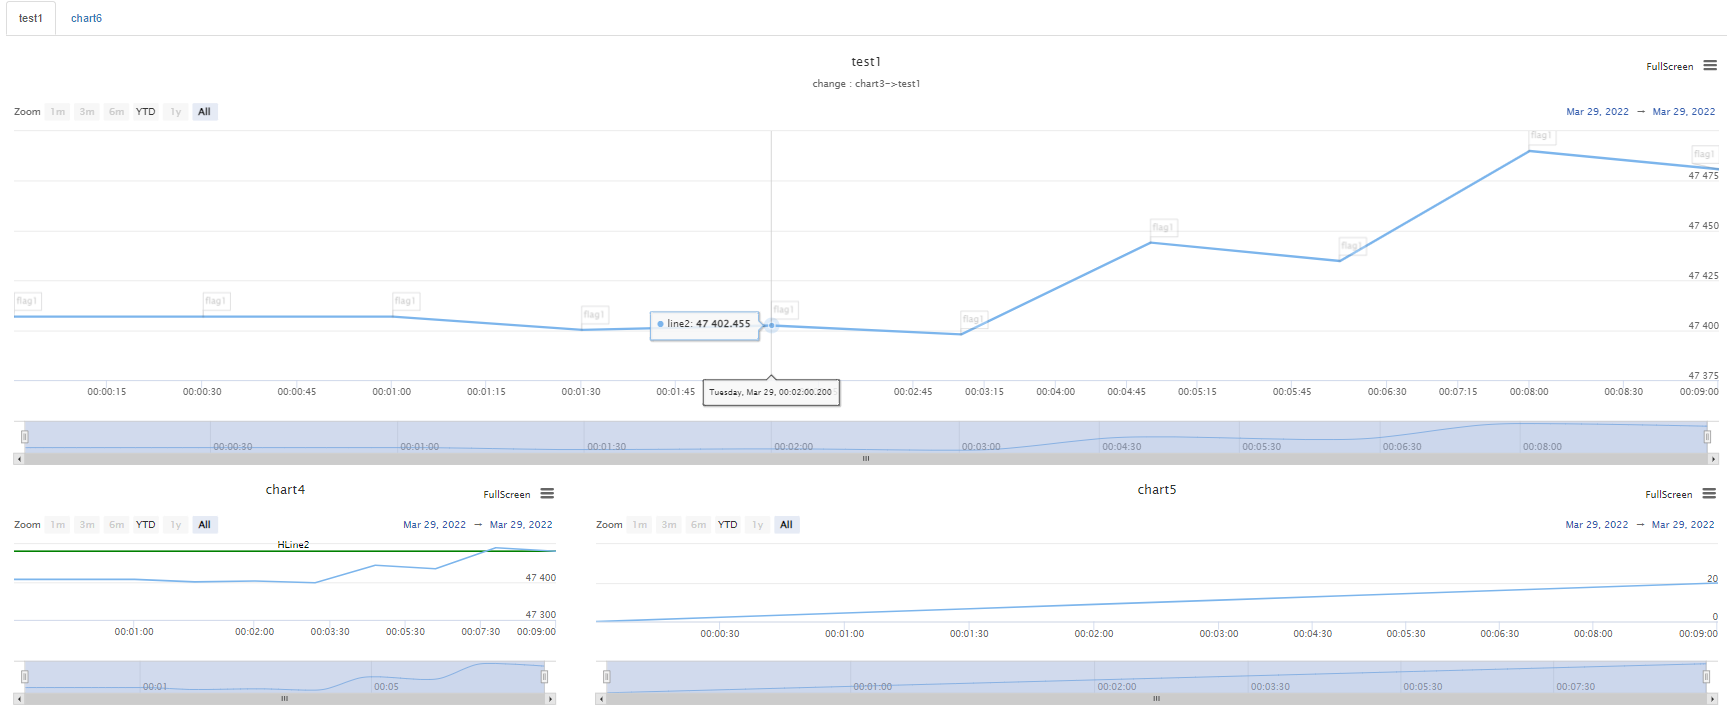Switch to the chart6 tab
Image resolution: width=1734 pixels, height=714 pixels.
86,19
